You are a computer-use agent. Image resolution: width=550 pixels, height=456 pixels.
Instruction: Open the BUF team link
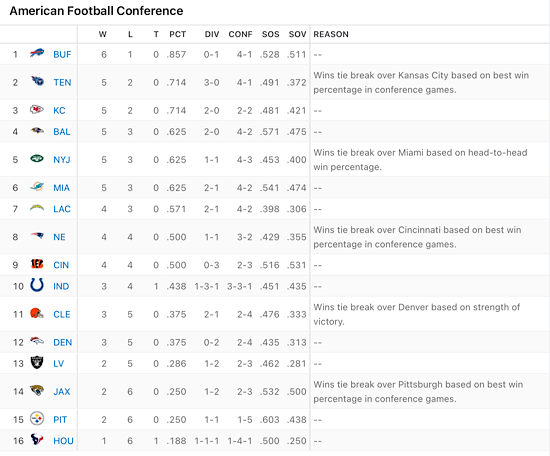[x=62, y=54]
